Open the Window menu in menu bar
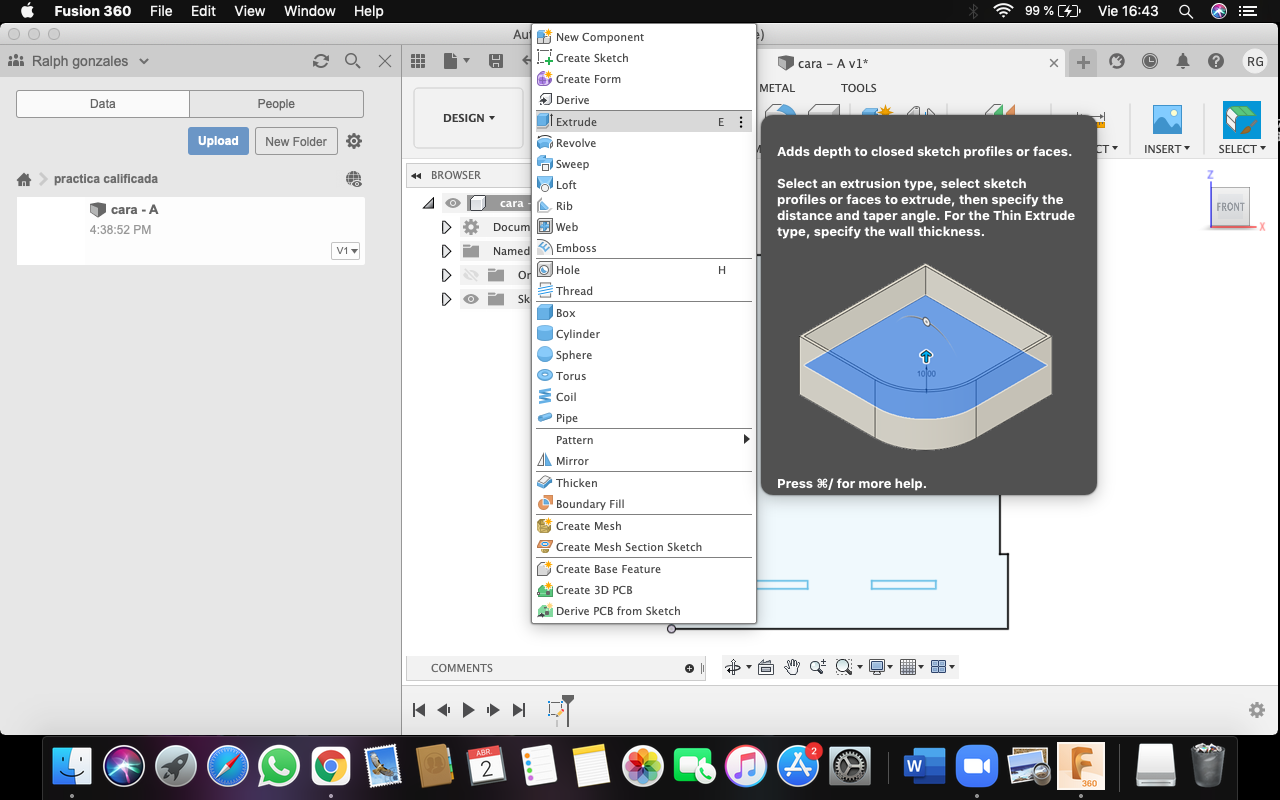Image resolution: width=1280 pixels, height=800 pixels. (310, 11)
